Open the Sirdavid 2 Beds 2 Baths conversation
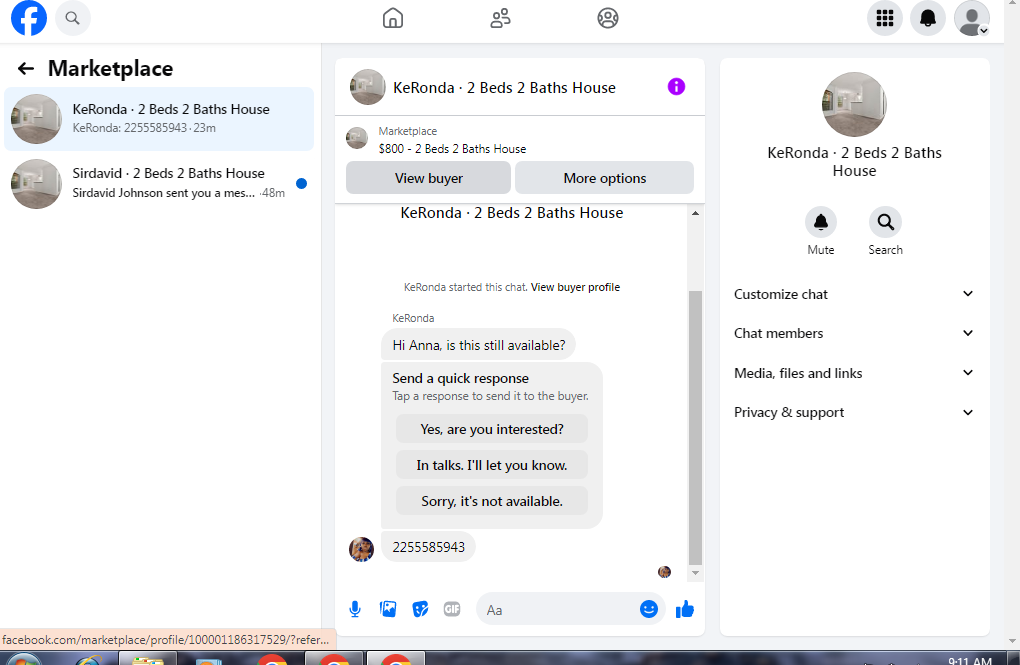 tap(159, 183)
